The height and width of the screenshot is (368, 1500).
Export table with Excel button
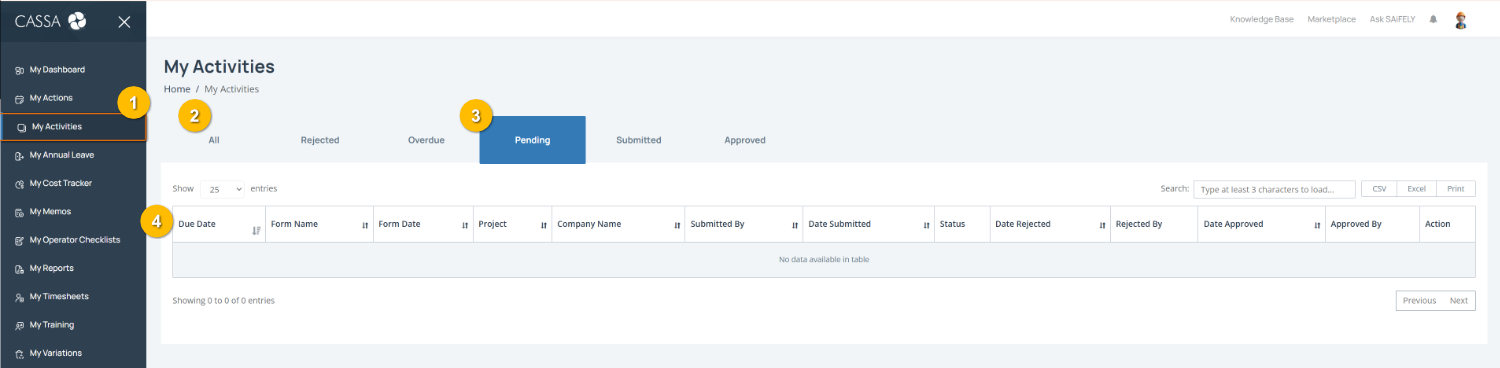[x=1416, y=189]
